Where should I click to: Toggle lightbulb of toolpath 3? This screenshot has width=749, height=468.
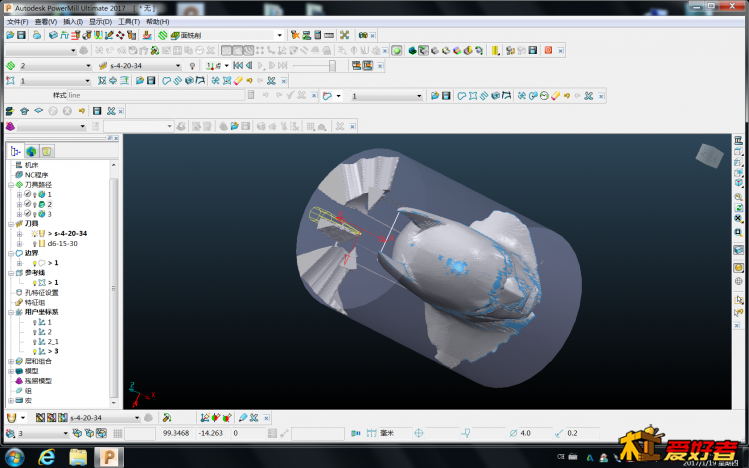click(35, 214)
